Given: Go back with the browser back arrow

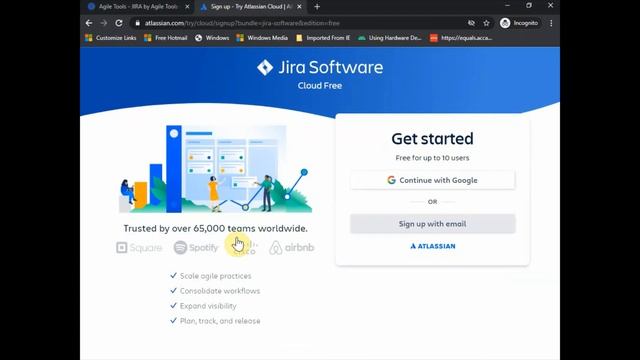Looking at the screenshot, I should (89, 23).
